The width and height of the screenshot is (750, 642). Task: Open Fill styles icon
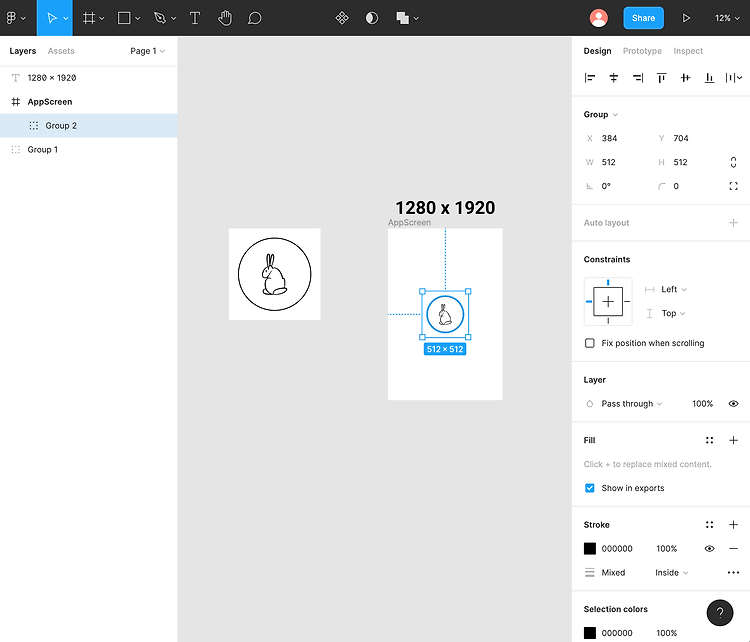coord(709,440)
